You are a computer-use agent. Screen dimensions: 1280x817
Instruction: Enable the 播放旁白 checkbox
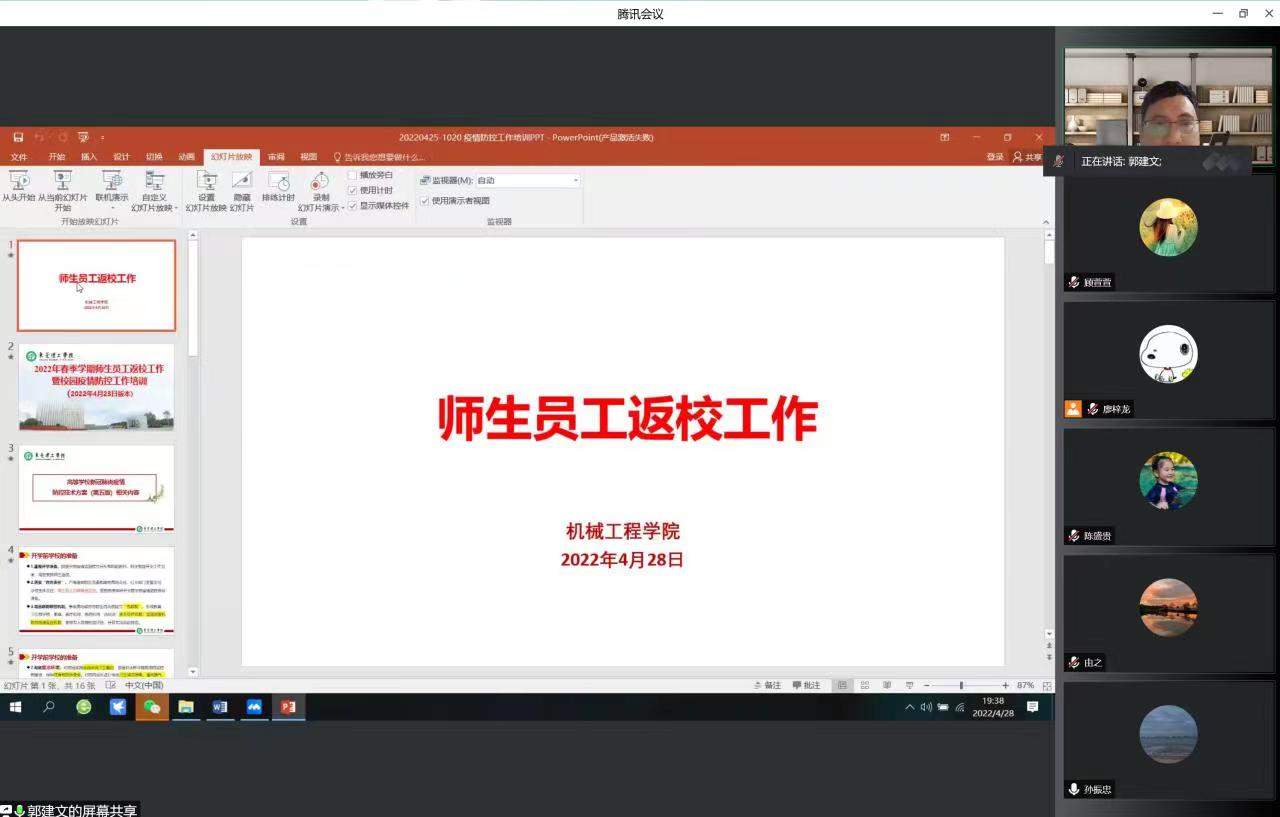click(352, 175)
